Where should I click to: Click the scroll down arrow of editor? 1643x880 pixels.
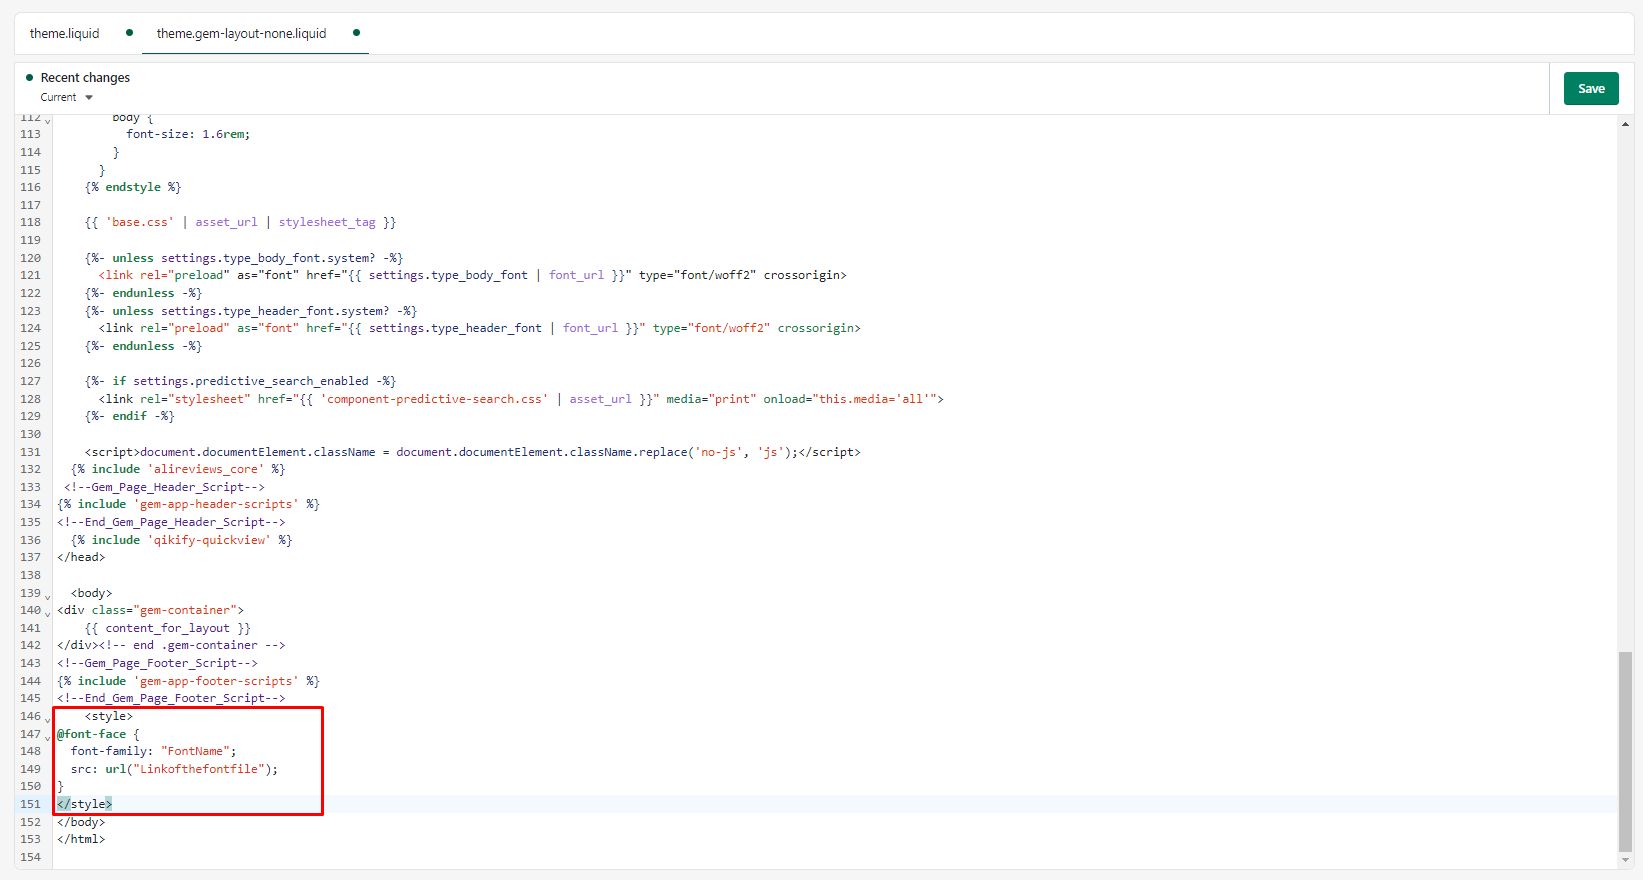(1625, 860)
